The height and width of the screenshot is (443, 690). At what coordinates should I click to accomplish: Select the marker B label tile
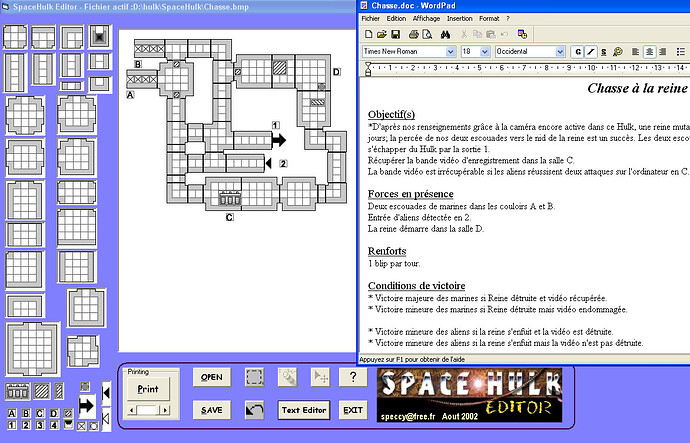tap(26, 413)
